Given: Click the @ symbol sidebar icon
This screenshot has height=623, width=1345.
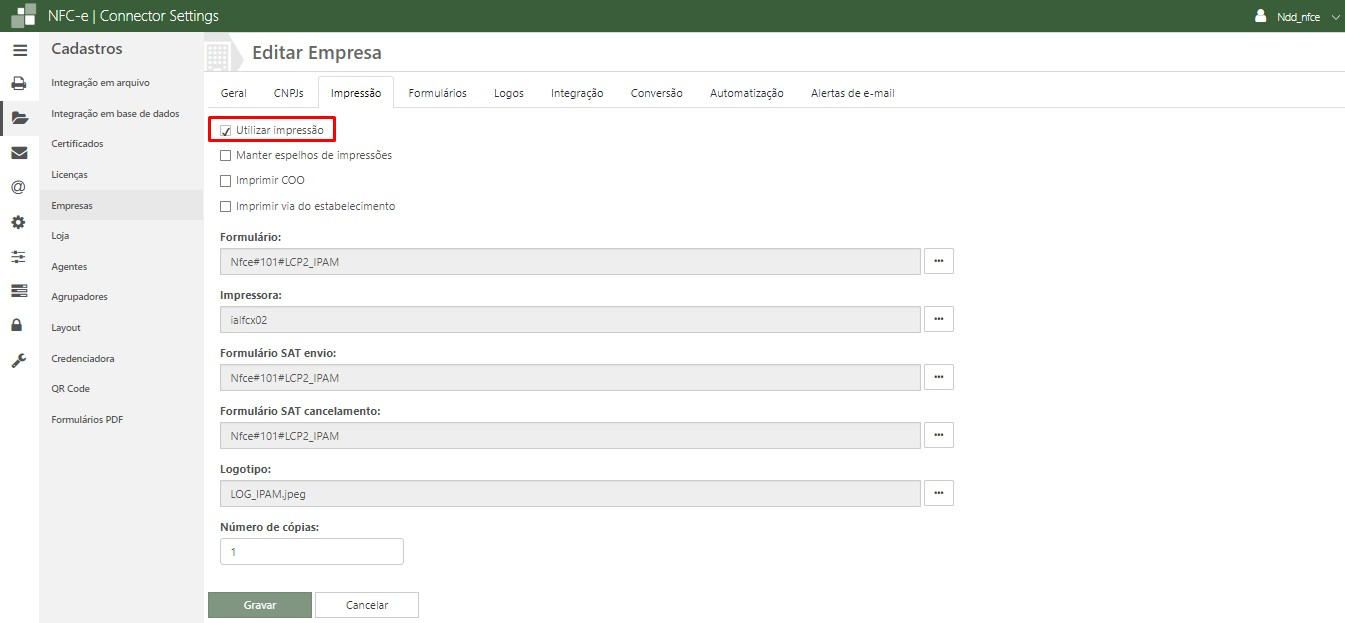Looking at the screenshot, I should point(18,187).
